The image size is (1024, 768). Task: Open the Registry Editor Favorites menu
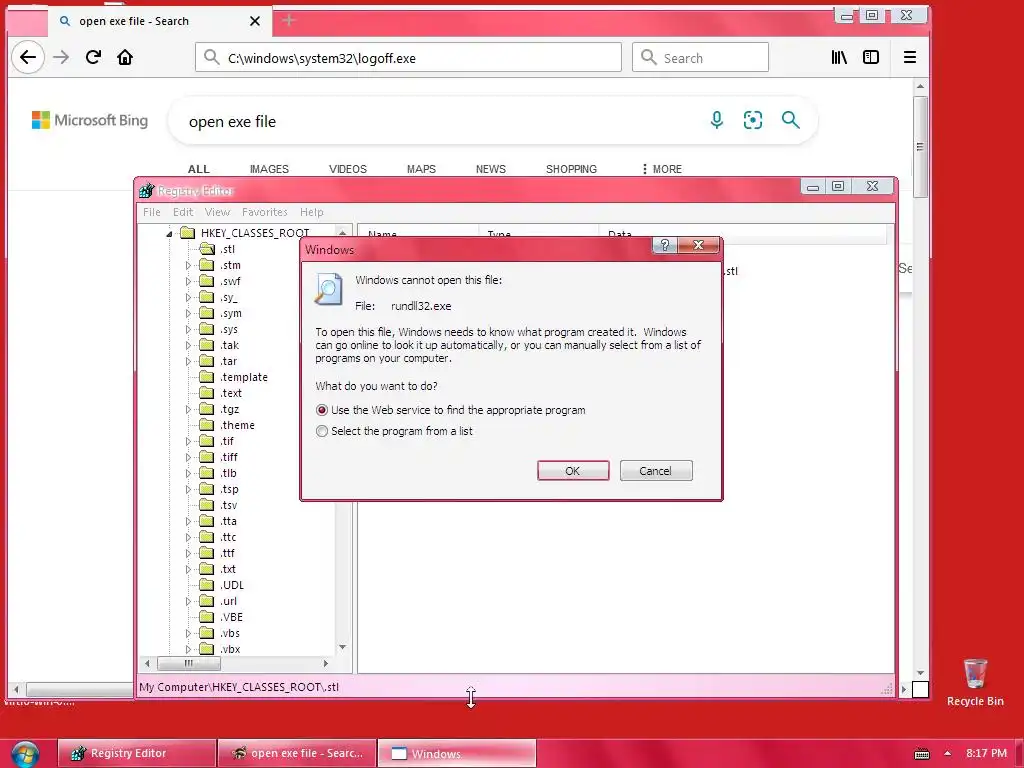[264, 212]
